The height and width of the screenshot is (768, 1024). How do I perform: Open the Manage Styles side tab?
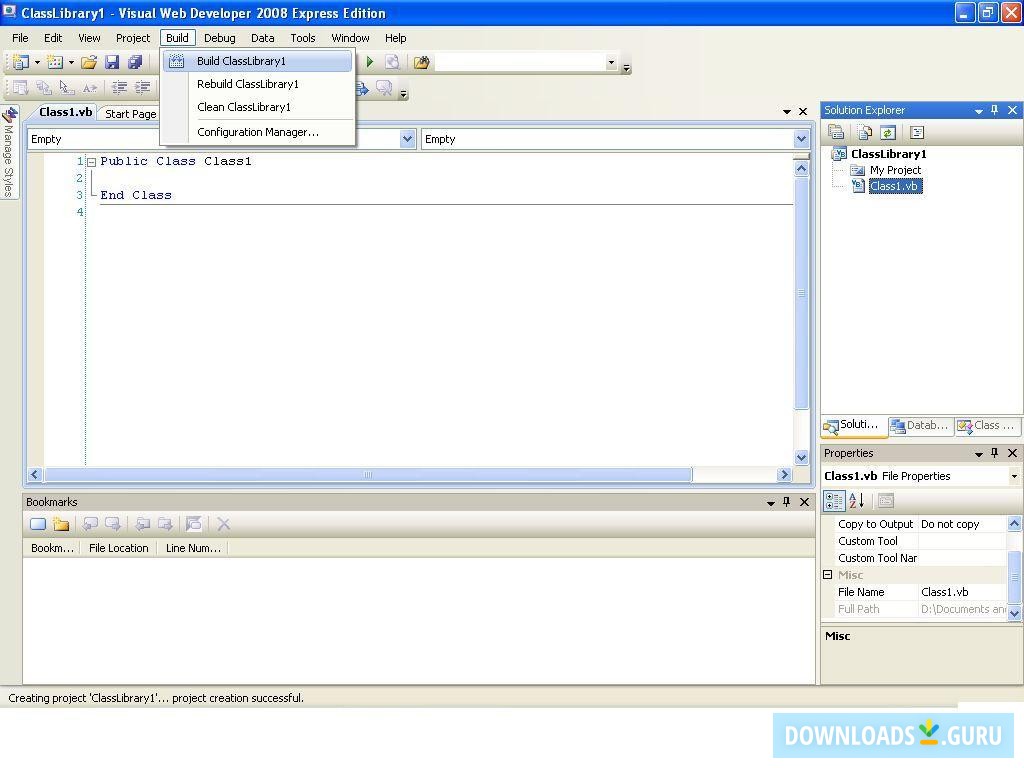(x=8, y=153)
